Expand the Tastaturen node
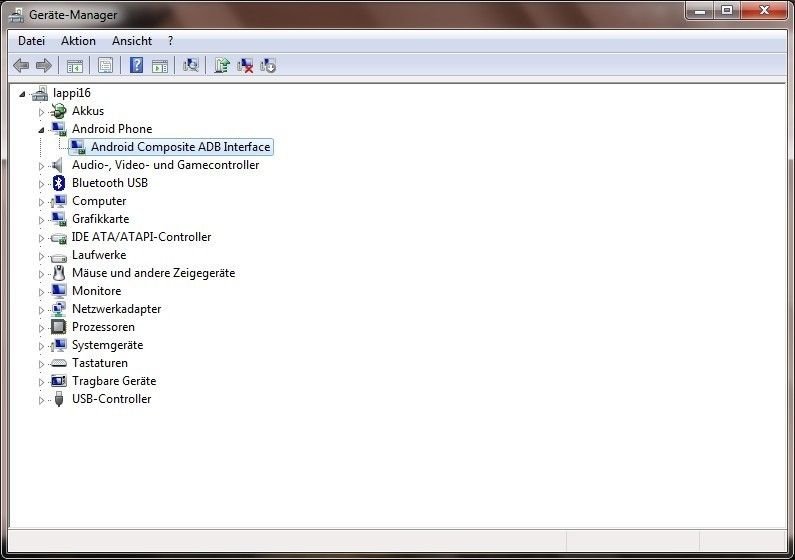The image size is (795, 560). pyautogui.click(x=42, y=364)
